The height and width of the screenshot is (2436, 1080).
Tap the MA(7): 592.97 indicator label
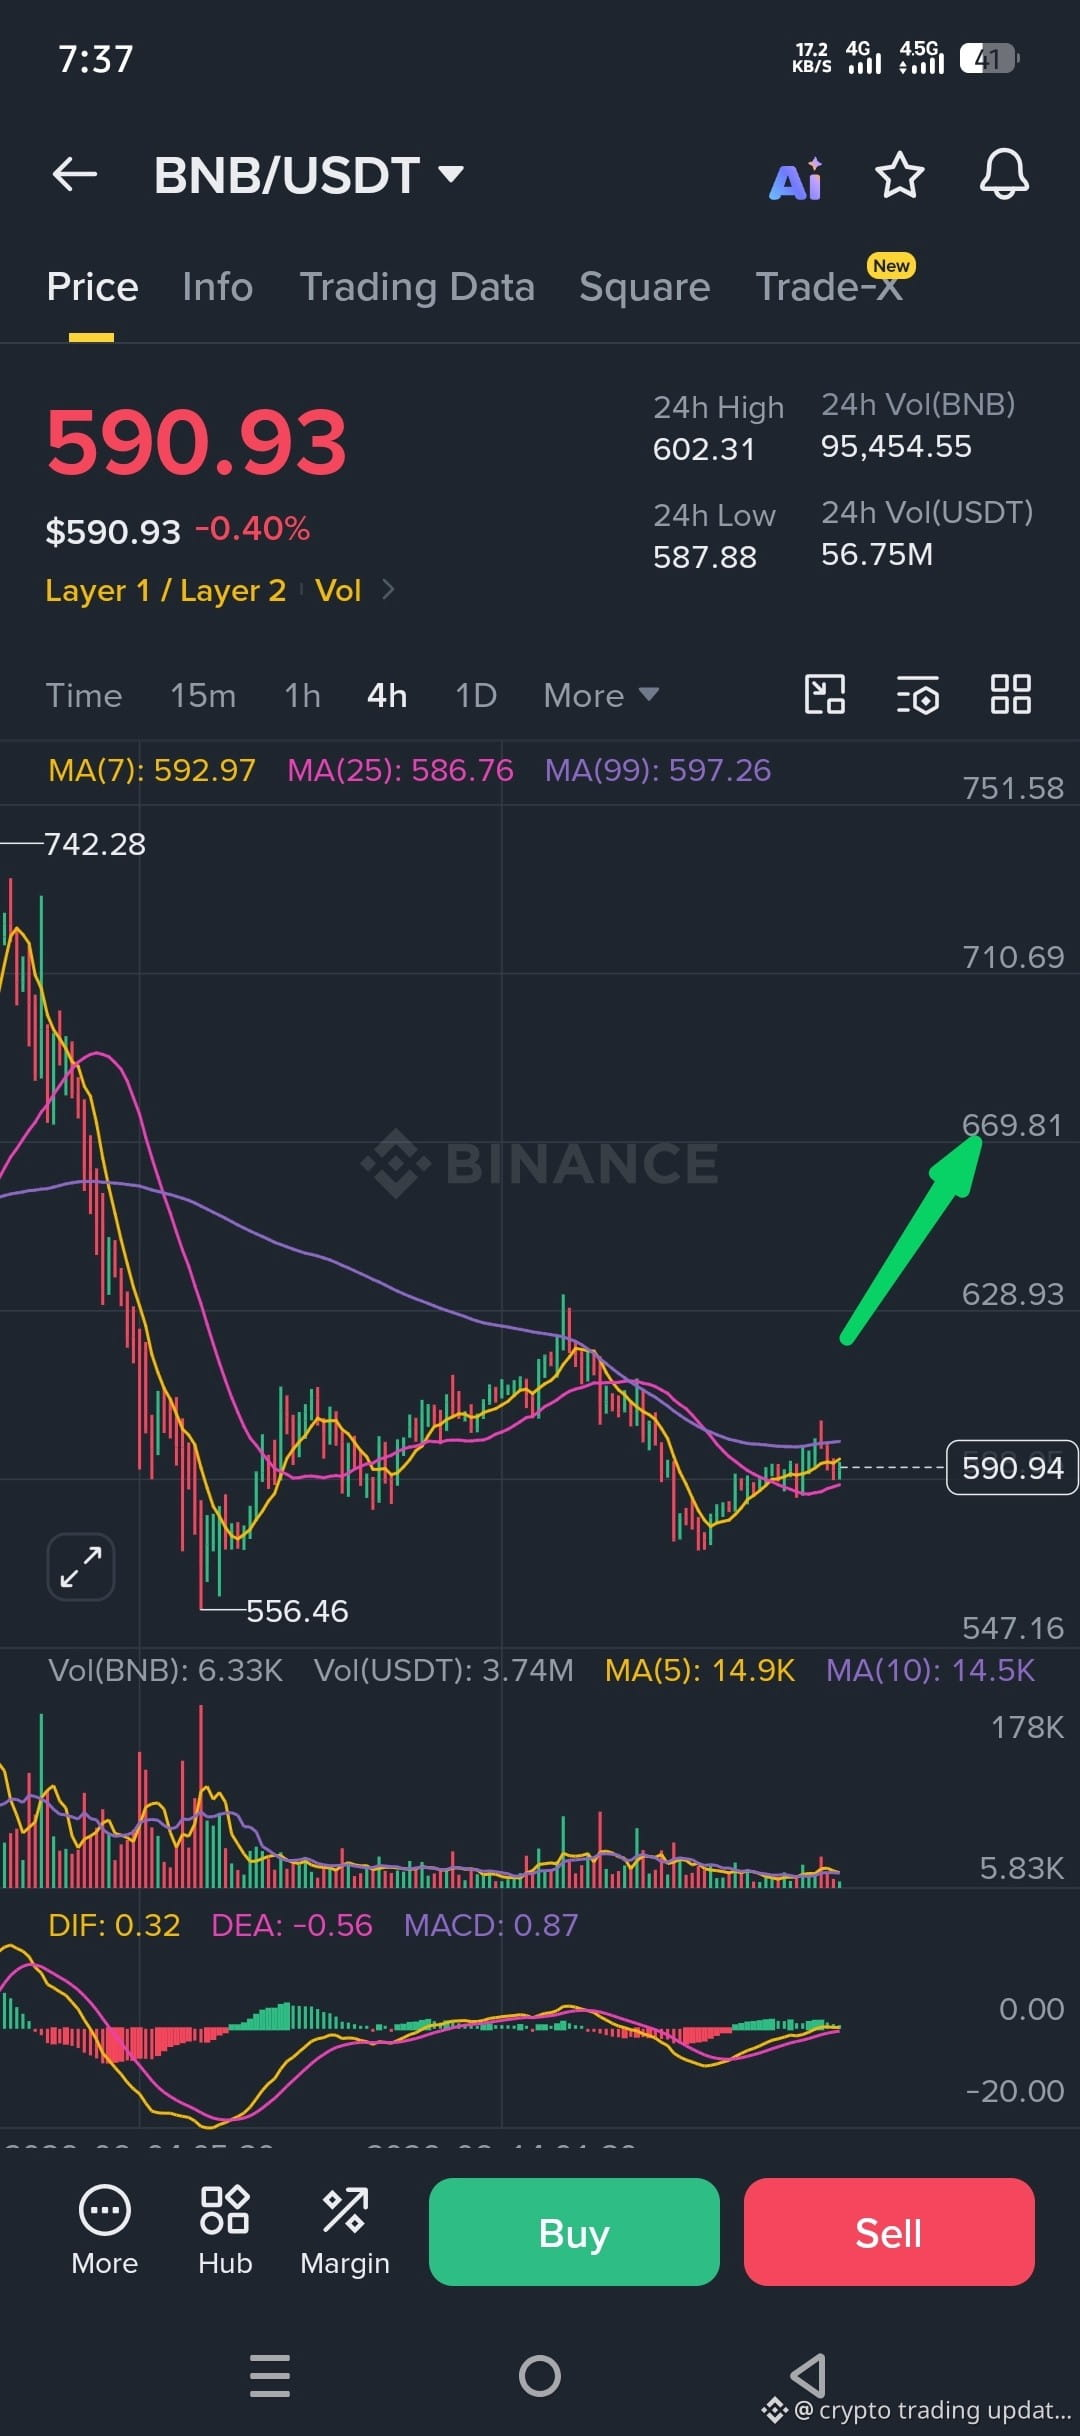click(152, 770)
